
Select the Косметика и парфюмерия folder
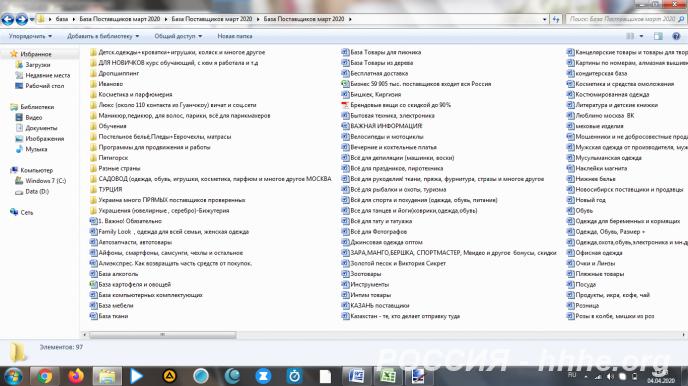135,94
